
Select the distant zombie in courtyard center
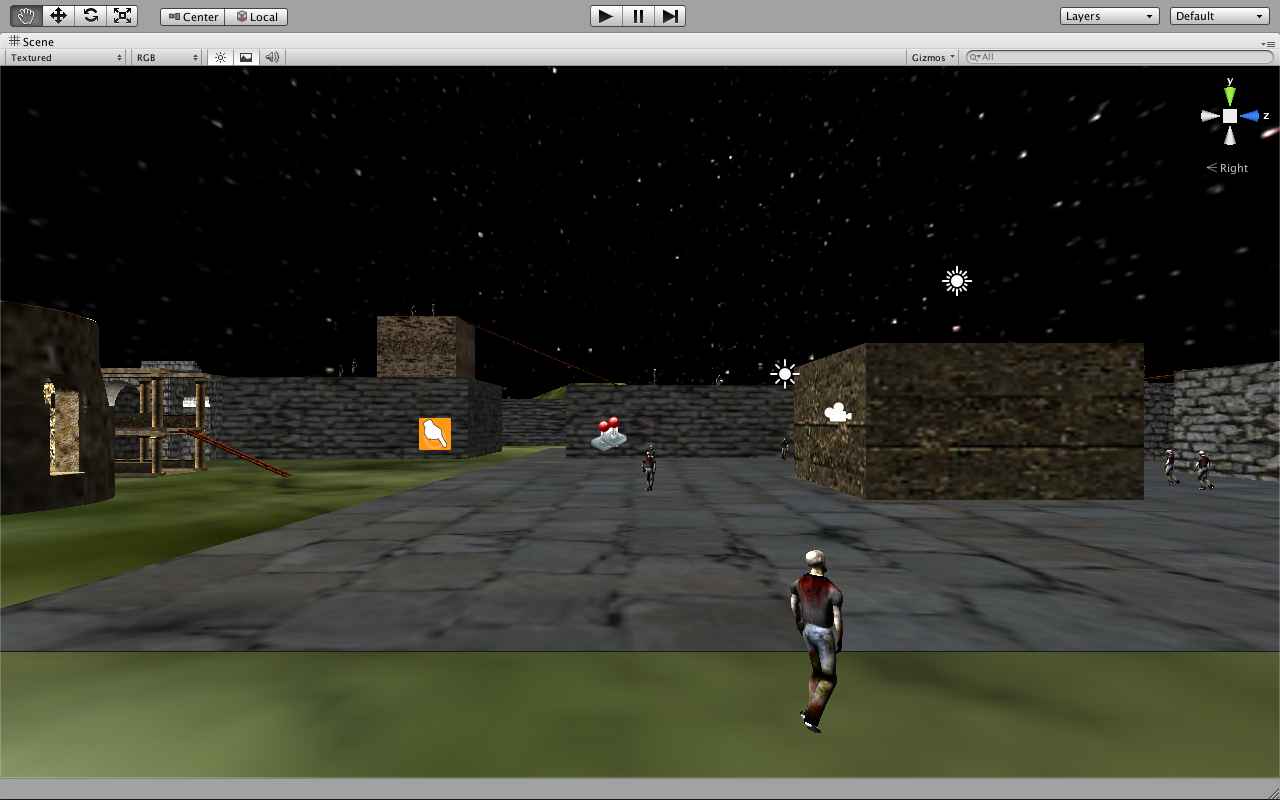(x=650, y=468)
